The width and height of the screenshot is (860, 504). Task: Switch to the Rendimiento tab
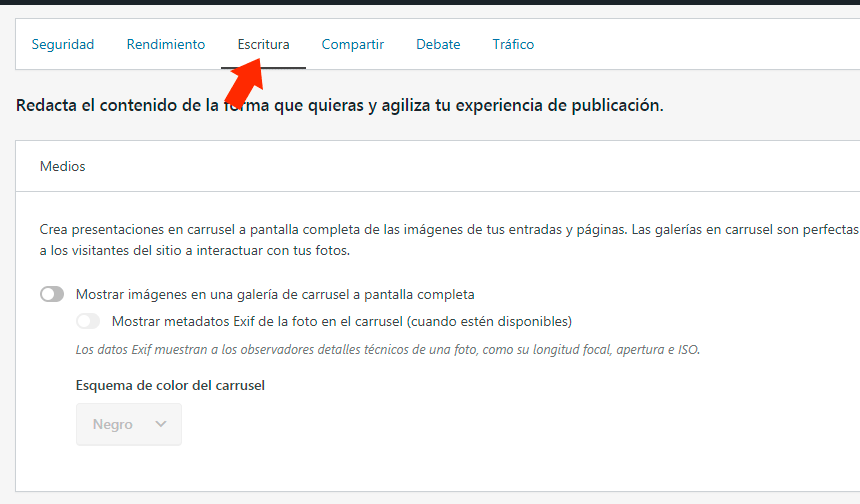pos(166,44)
